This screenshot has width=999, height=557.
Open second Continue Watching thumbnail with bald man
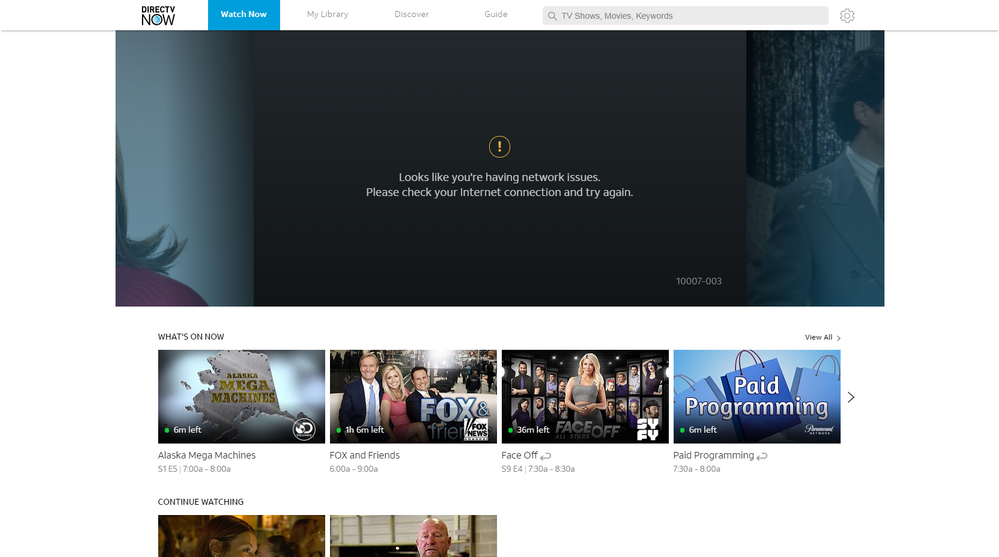pos(413,536)
